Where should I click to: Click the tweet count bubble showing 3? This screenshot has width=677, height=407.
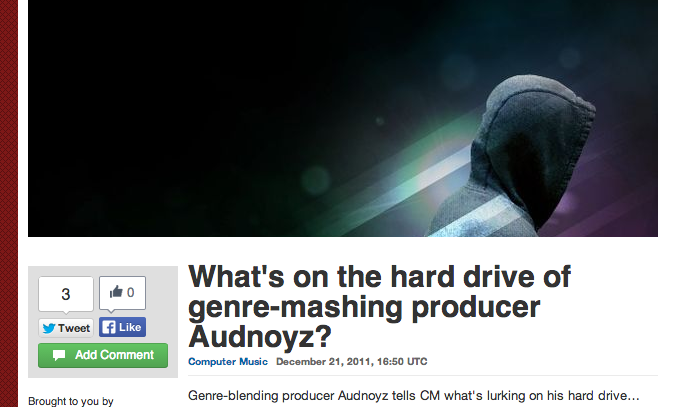(x=66, y=294)
